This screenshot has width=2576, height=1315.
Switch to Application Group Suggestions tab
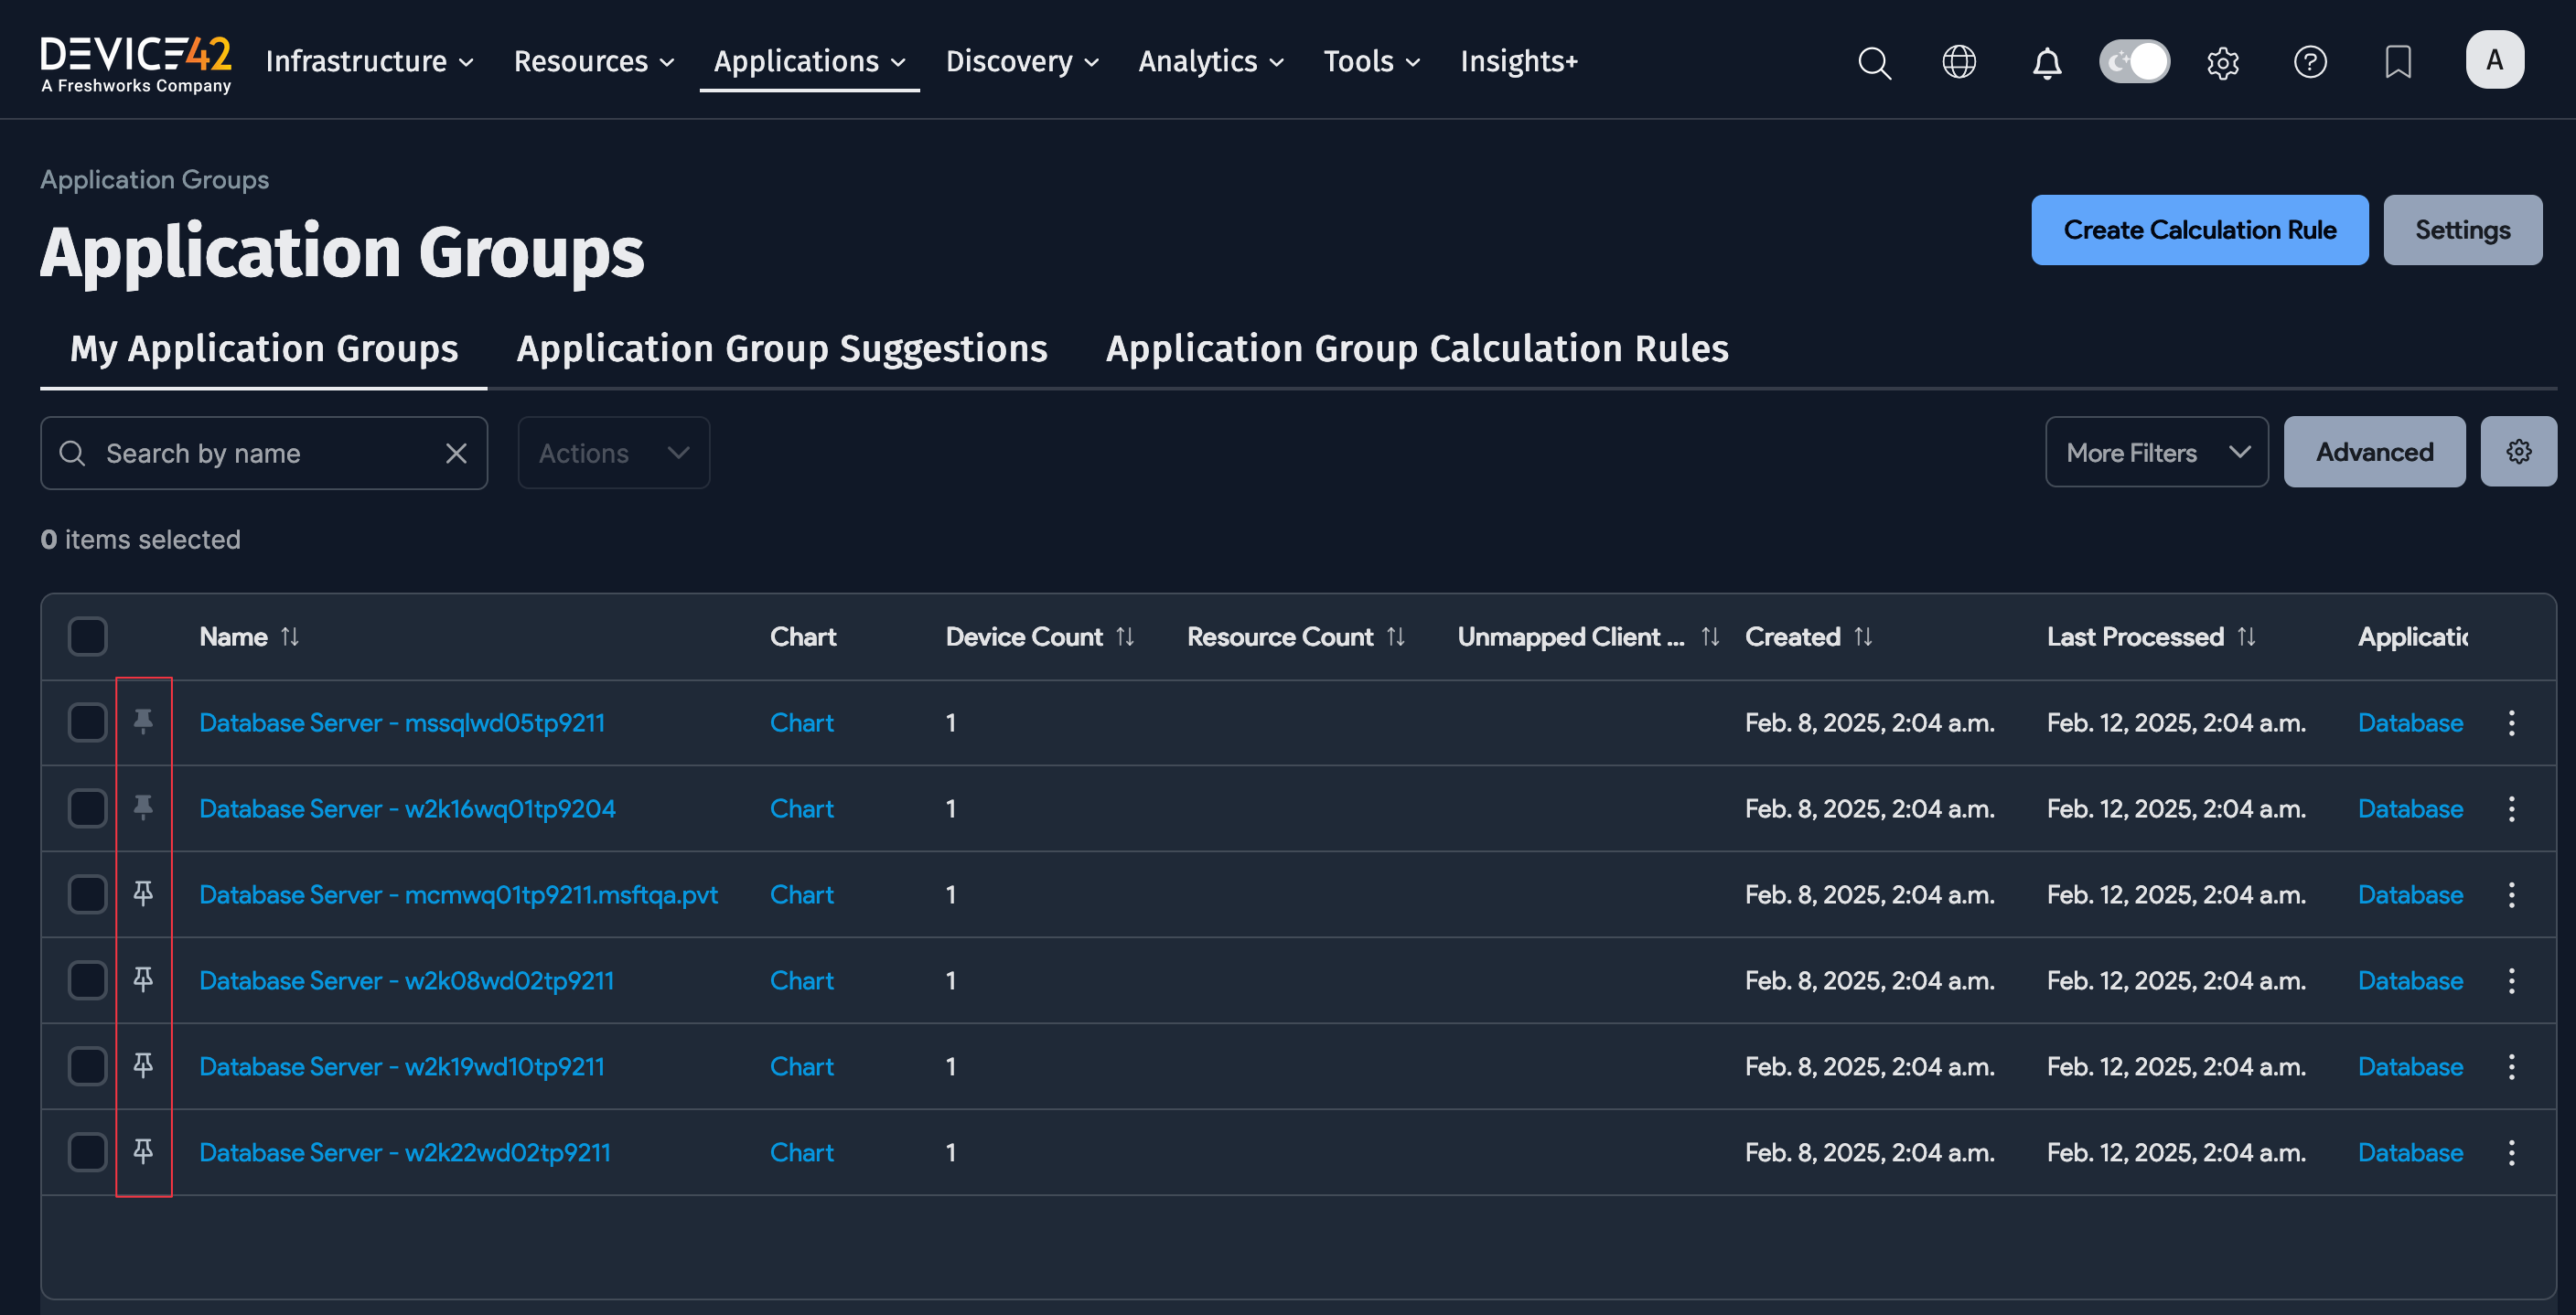[x=781, y=348]
